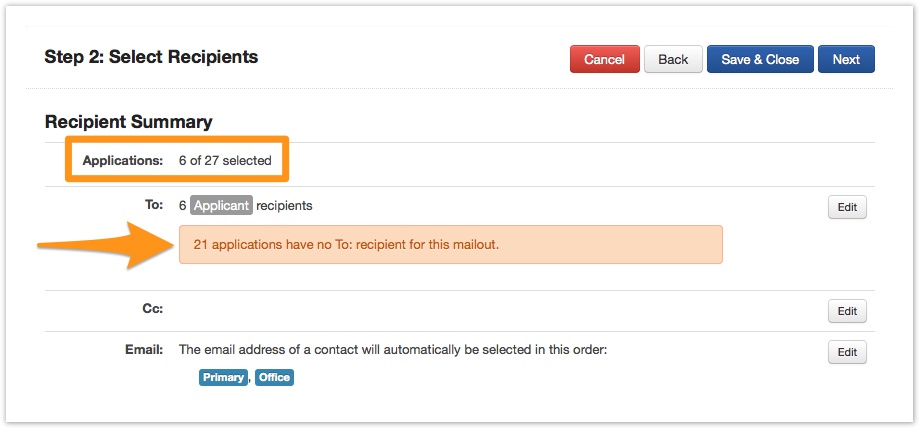Go back using the Back button
The image size is (919, 428).
click(x=673, y=59)
